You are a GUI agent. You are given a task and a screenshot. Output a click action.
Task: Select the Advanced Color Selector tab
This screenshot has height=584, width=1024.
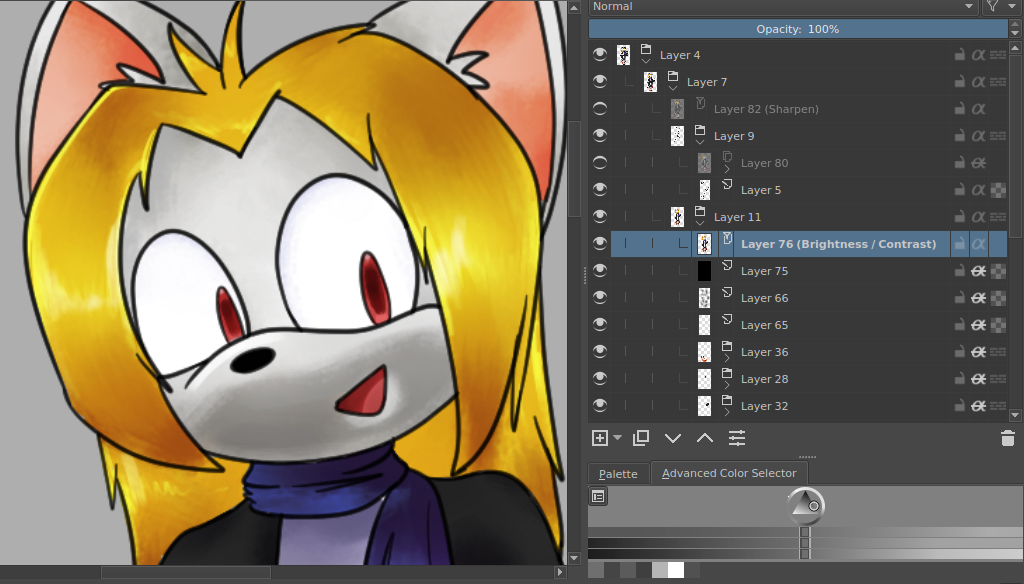click(x=729, y=473)
